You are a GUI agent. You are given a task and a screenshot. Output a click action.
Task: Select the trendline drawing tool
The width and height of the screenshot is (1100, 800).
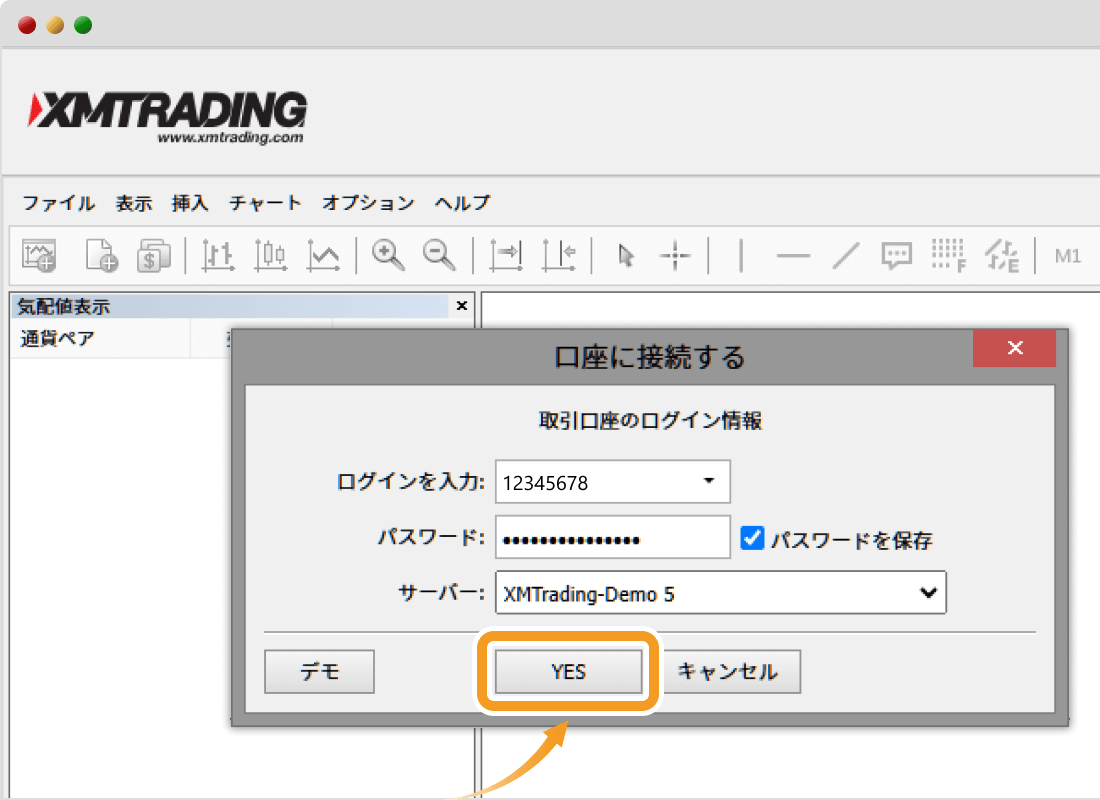(x=846, y=255)
